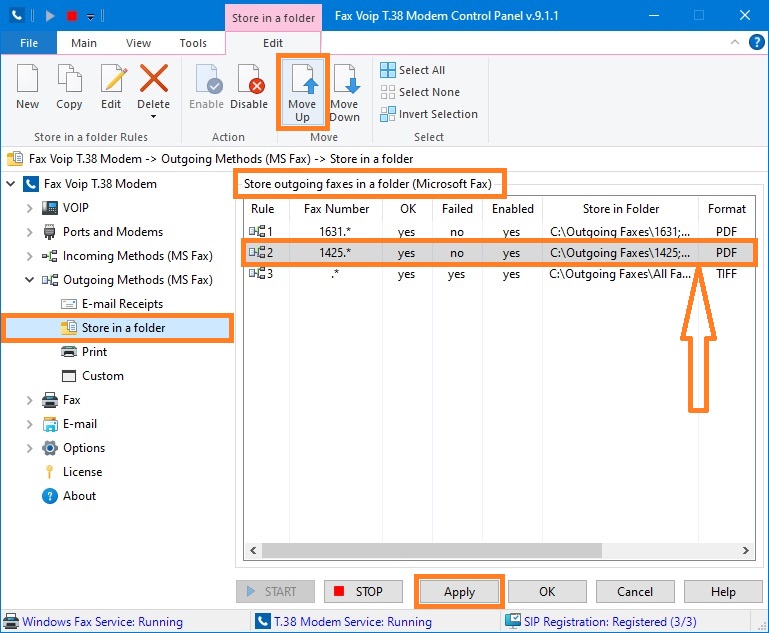769x633 pixels.
Task: Click the Store in a folder contextual tab
Action: pyautogui.click(x=273, y=18)
